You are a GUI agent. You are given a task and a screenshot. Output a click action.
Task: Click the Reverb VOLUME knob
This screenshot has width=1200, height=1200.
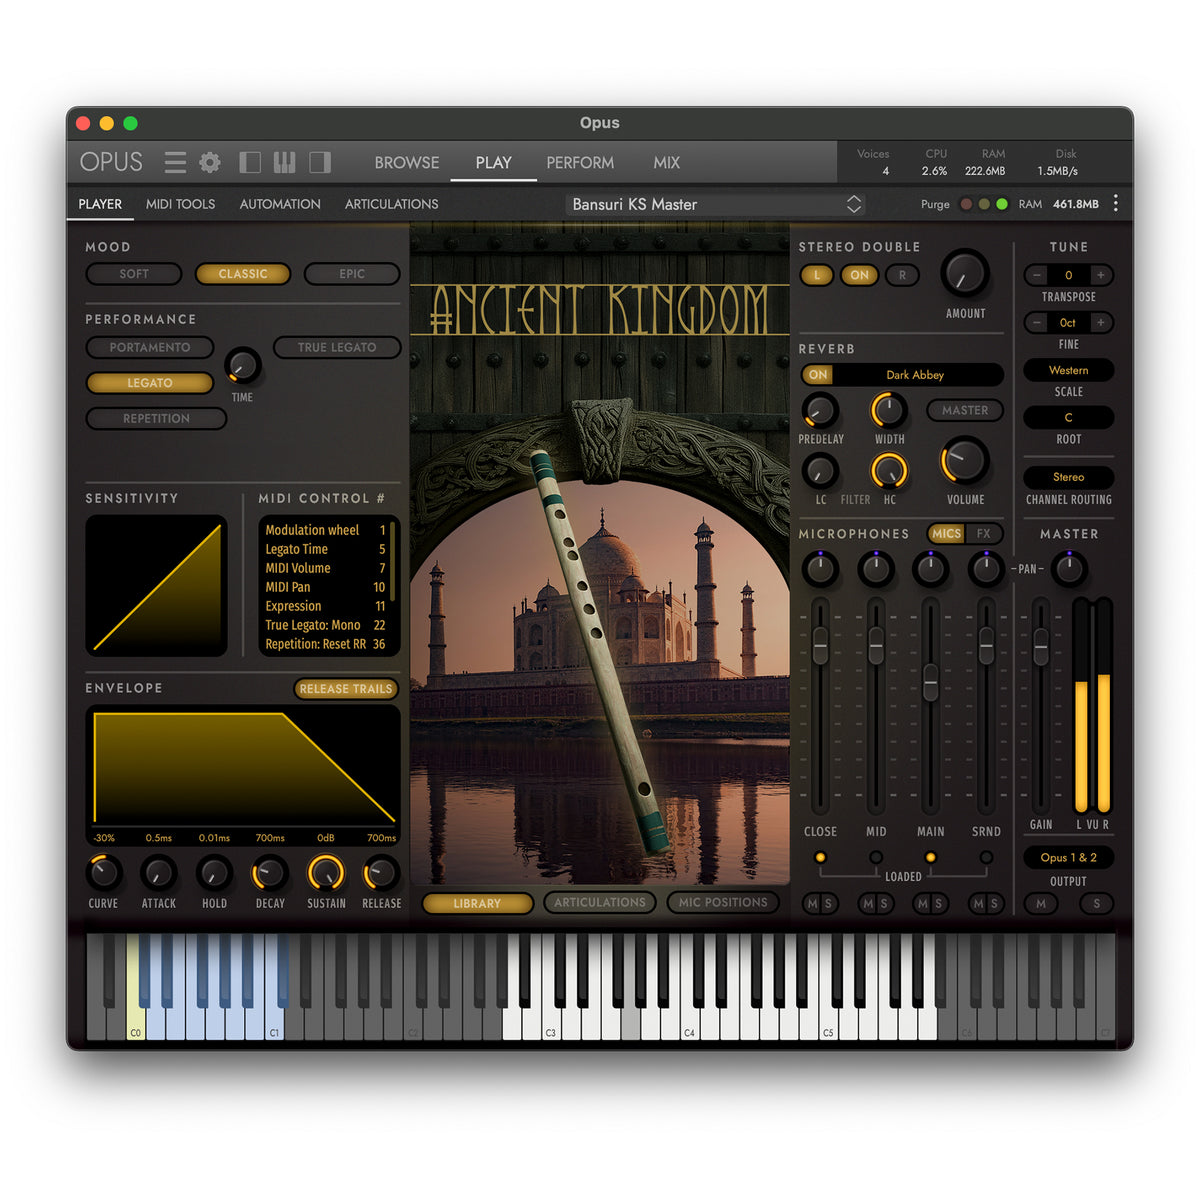pyautogui.click(x=965, y=460)
